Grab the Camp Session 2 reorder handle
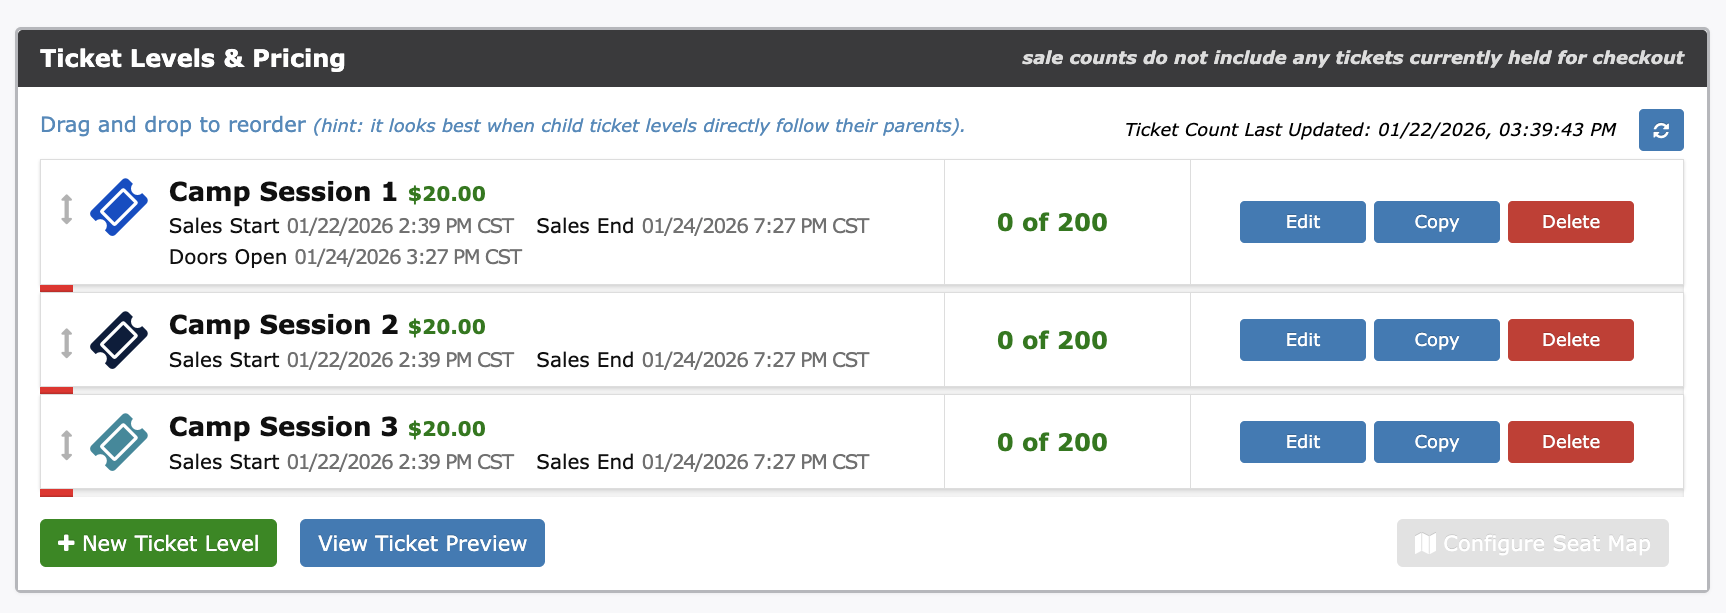The height and width of the screenshot is (613, 1726). click(x=67, y=342)
